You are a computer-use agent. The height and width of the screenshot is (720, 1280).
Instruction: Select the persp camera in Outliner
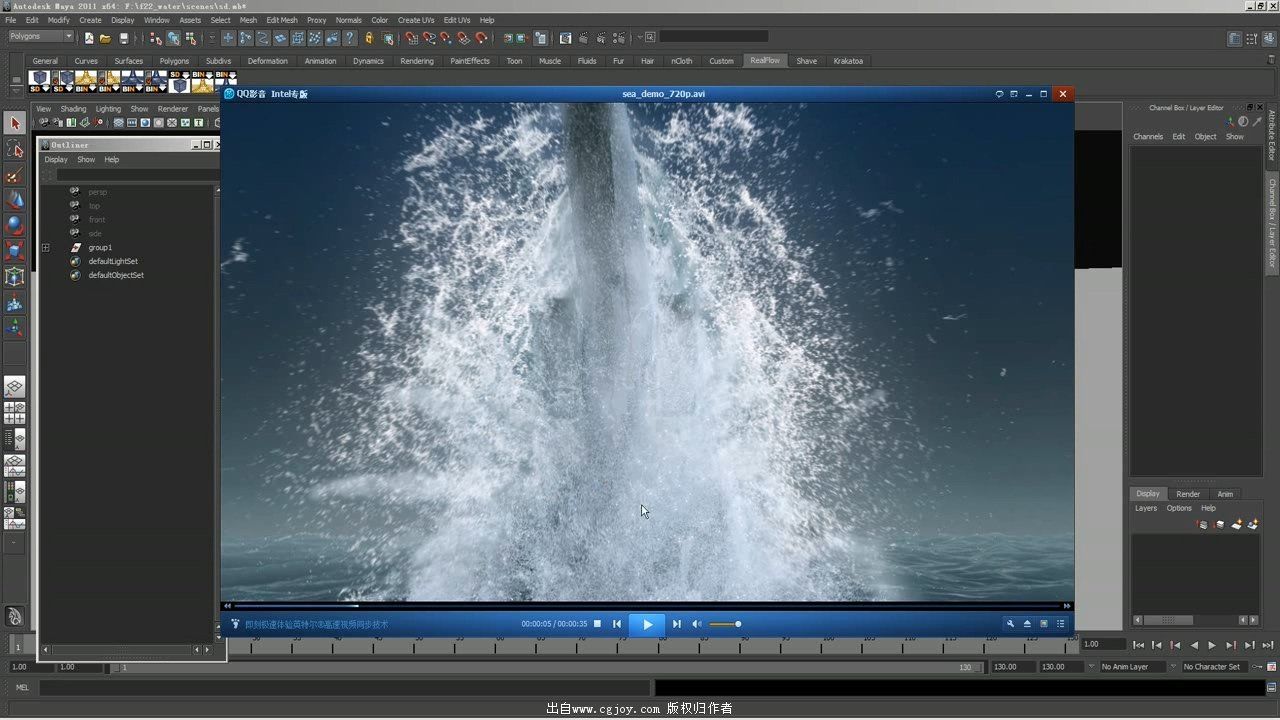(x=97, y=192)
